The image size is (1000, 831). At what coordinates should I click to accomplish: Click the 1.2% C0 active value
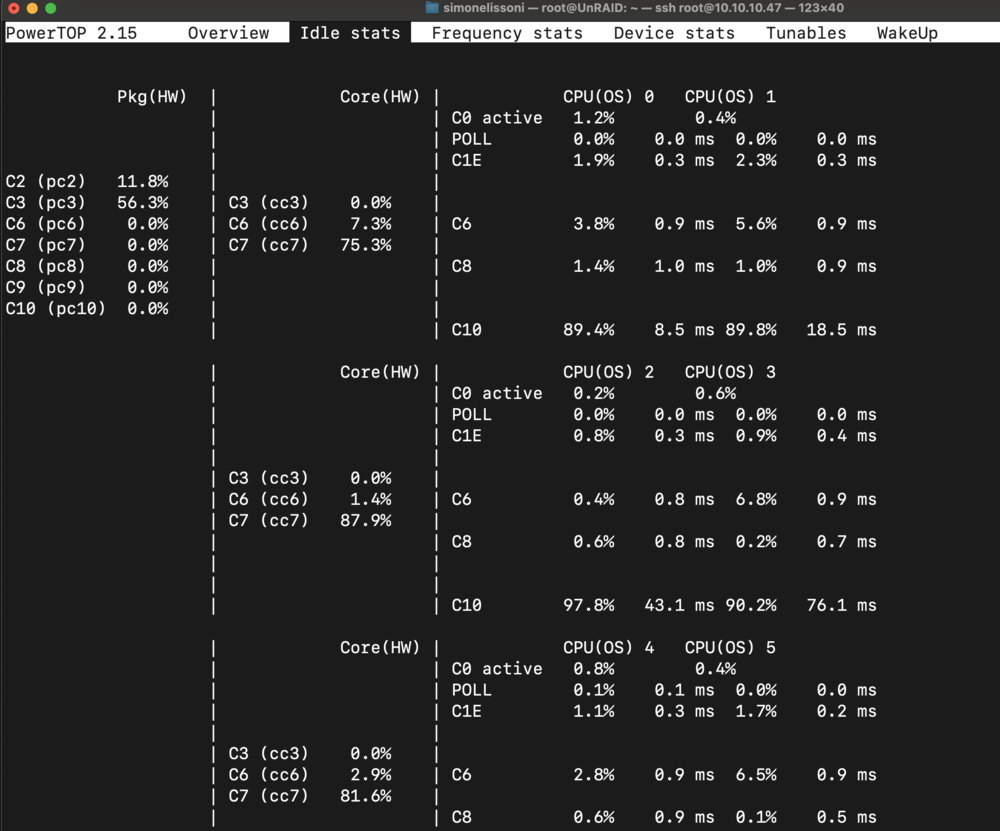pos(594,117)
